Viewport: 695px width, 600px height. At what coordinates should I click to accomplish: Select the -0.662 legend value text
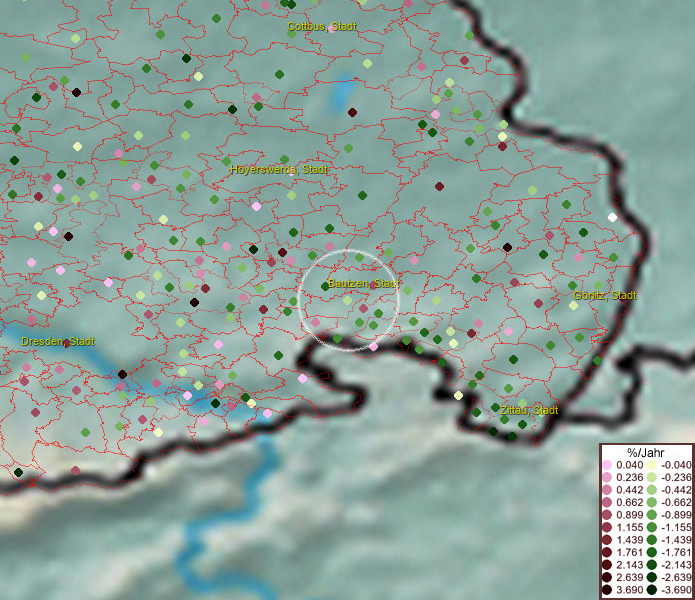pyautogui.click(x=674, y=500)
